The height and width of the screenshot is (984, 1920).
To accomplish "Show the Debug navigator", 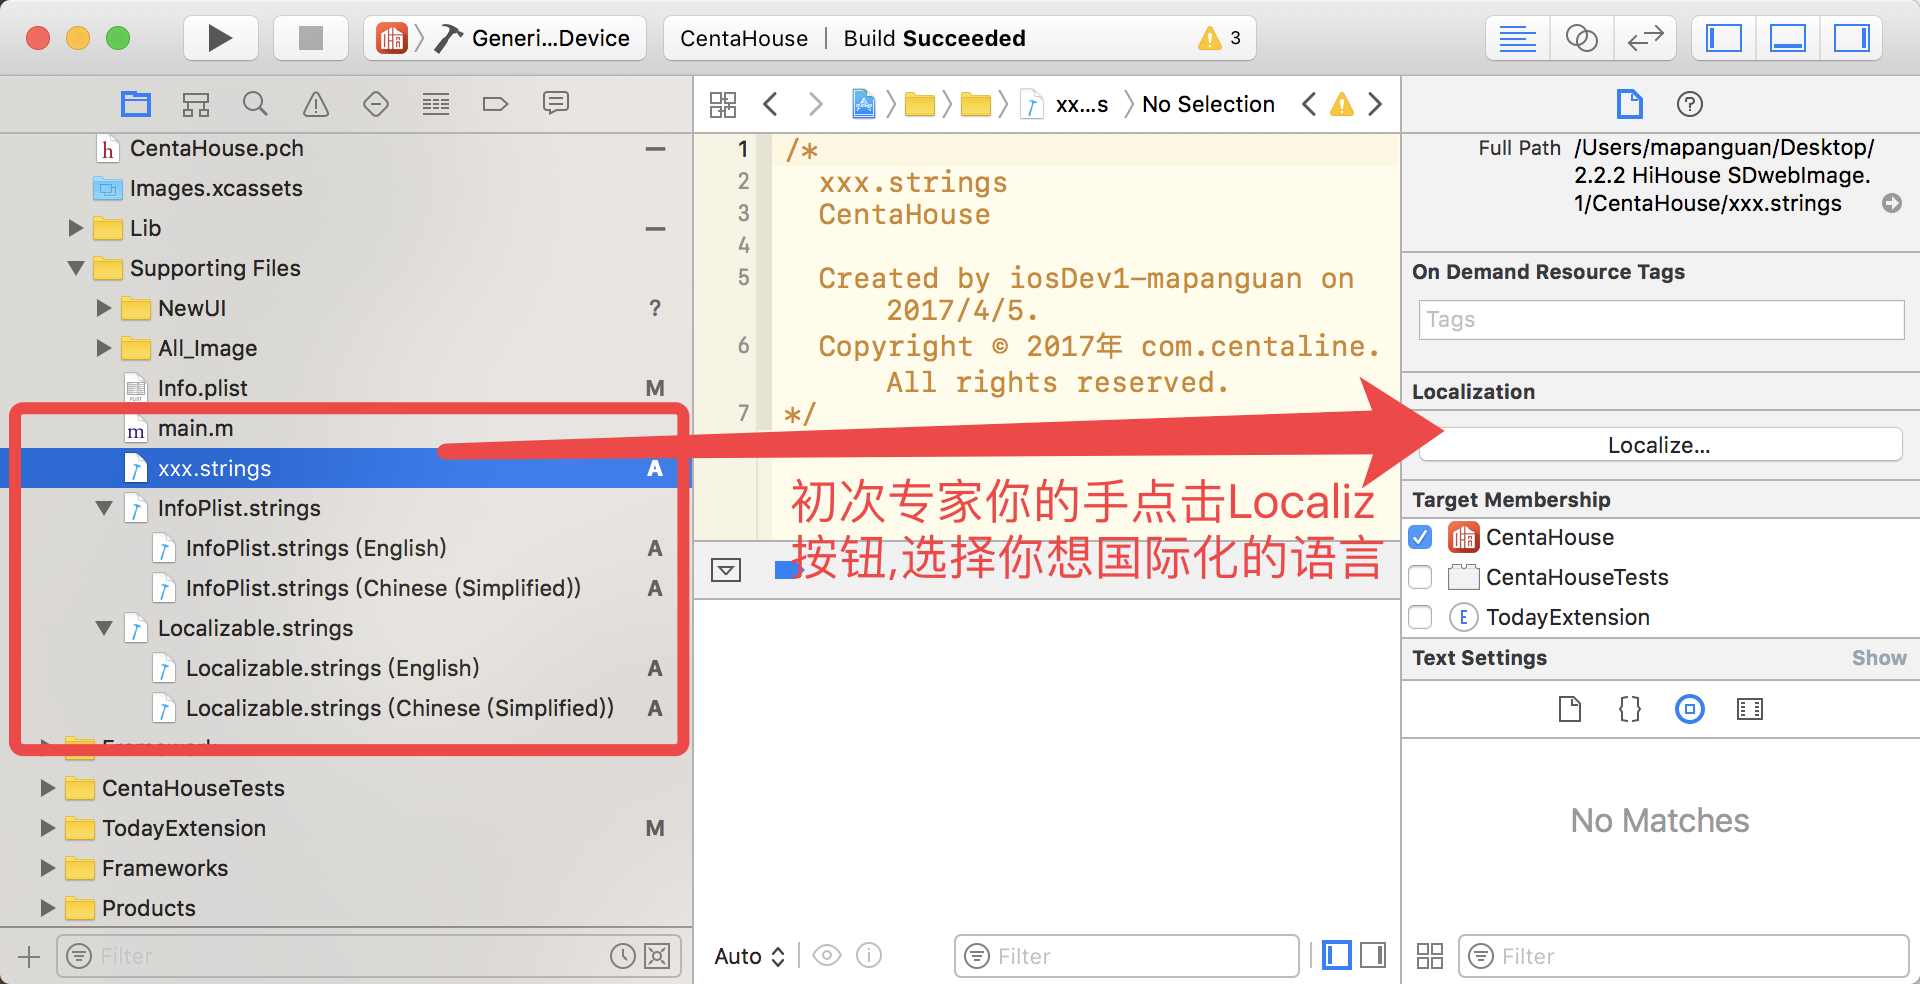I will [x=436, y=104].
